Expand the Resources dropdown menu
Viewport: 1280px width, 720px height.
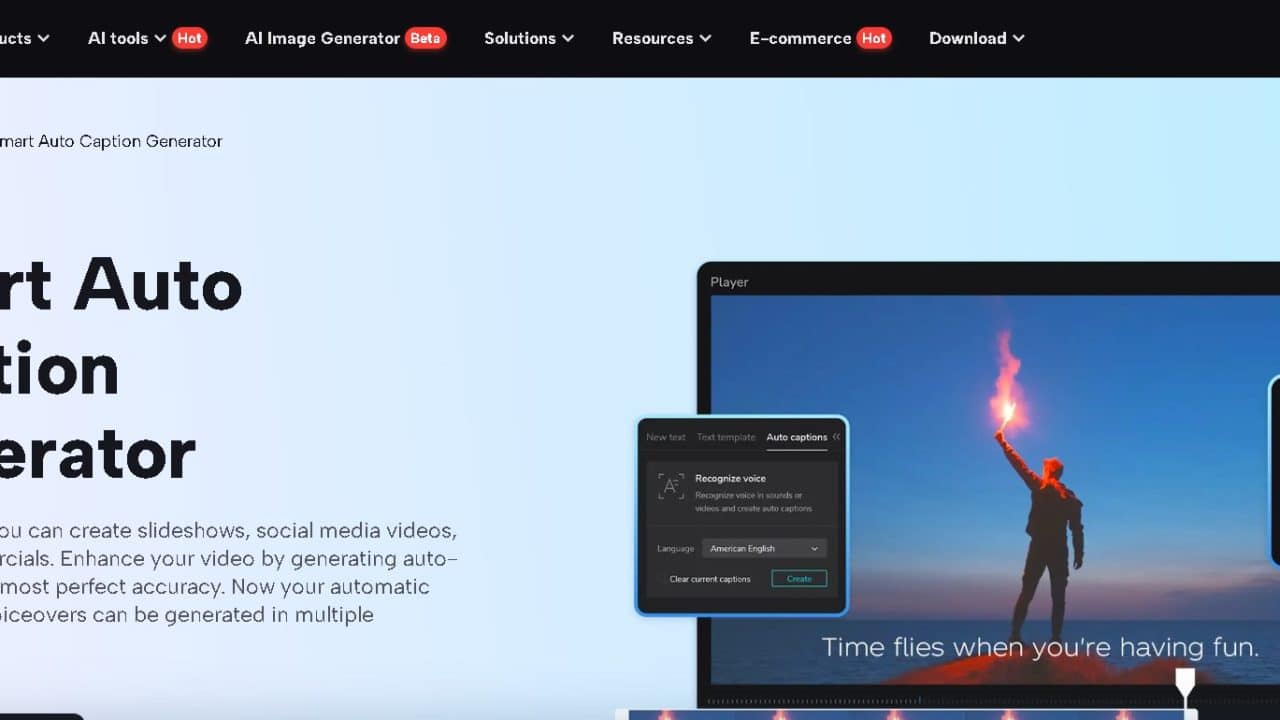(661, 38)
